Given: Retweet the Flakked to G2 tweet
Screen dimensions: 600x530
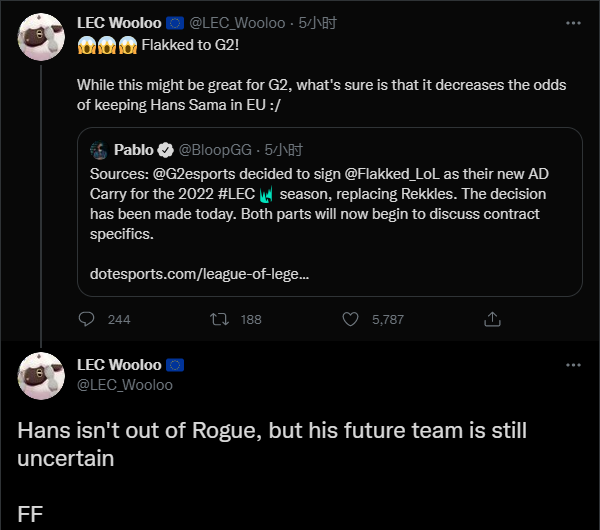Looking at the screenshot, I should tap(219, 319).
